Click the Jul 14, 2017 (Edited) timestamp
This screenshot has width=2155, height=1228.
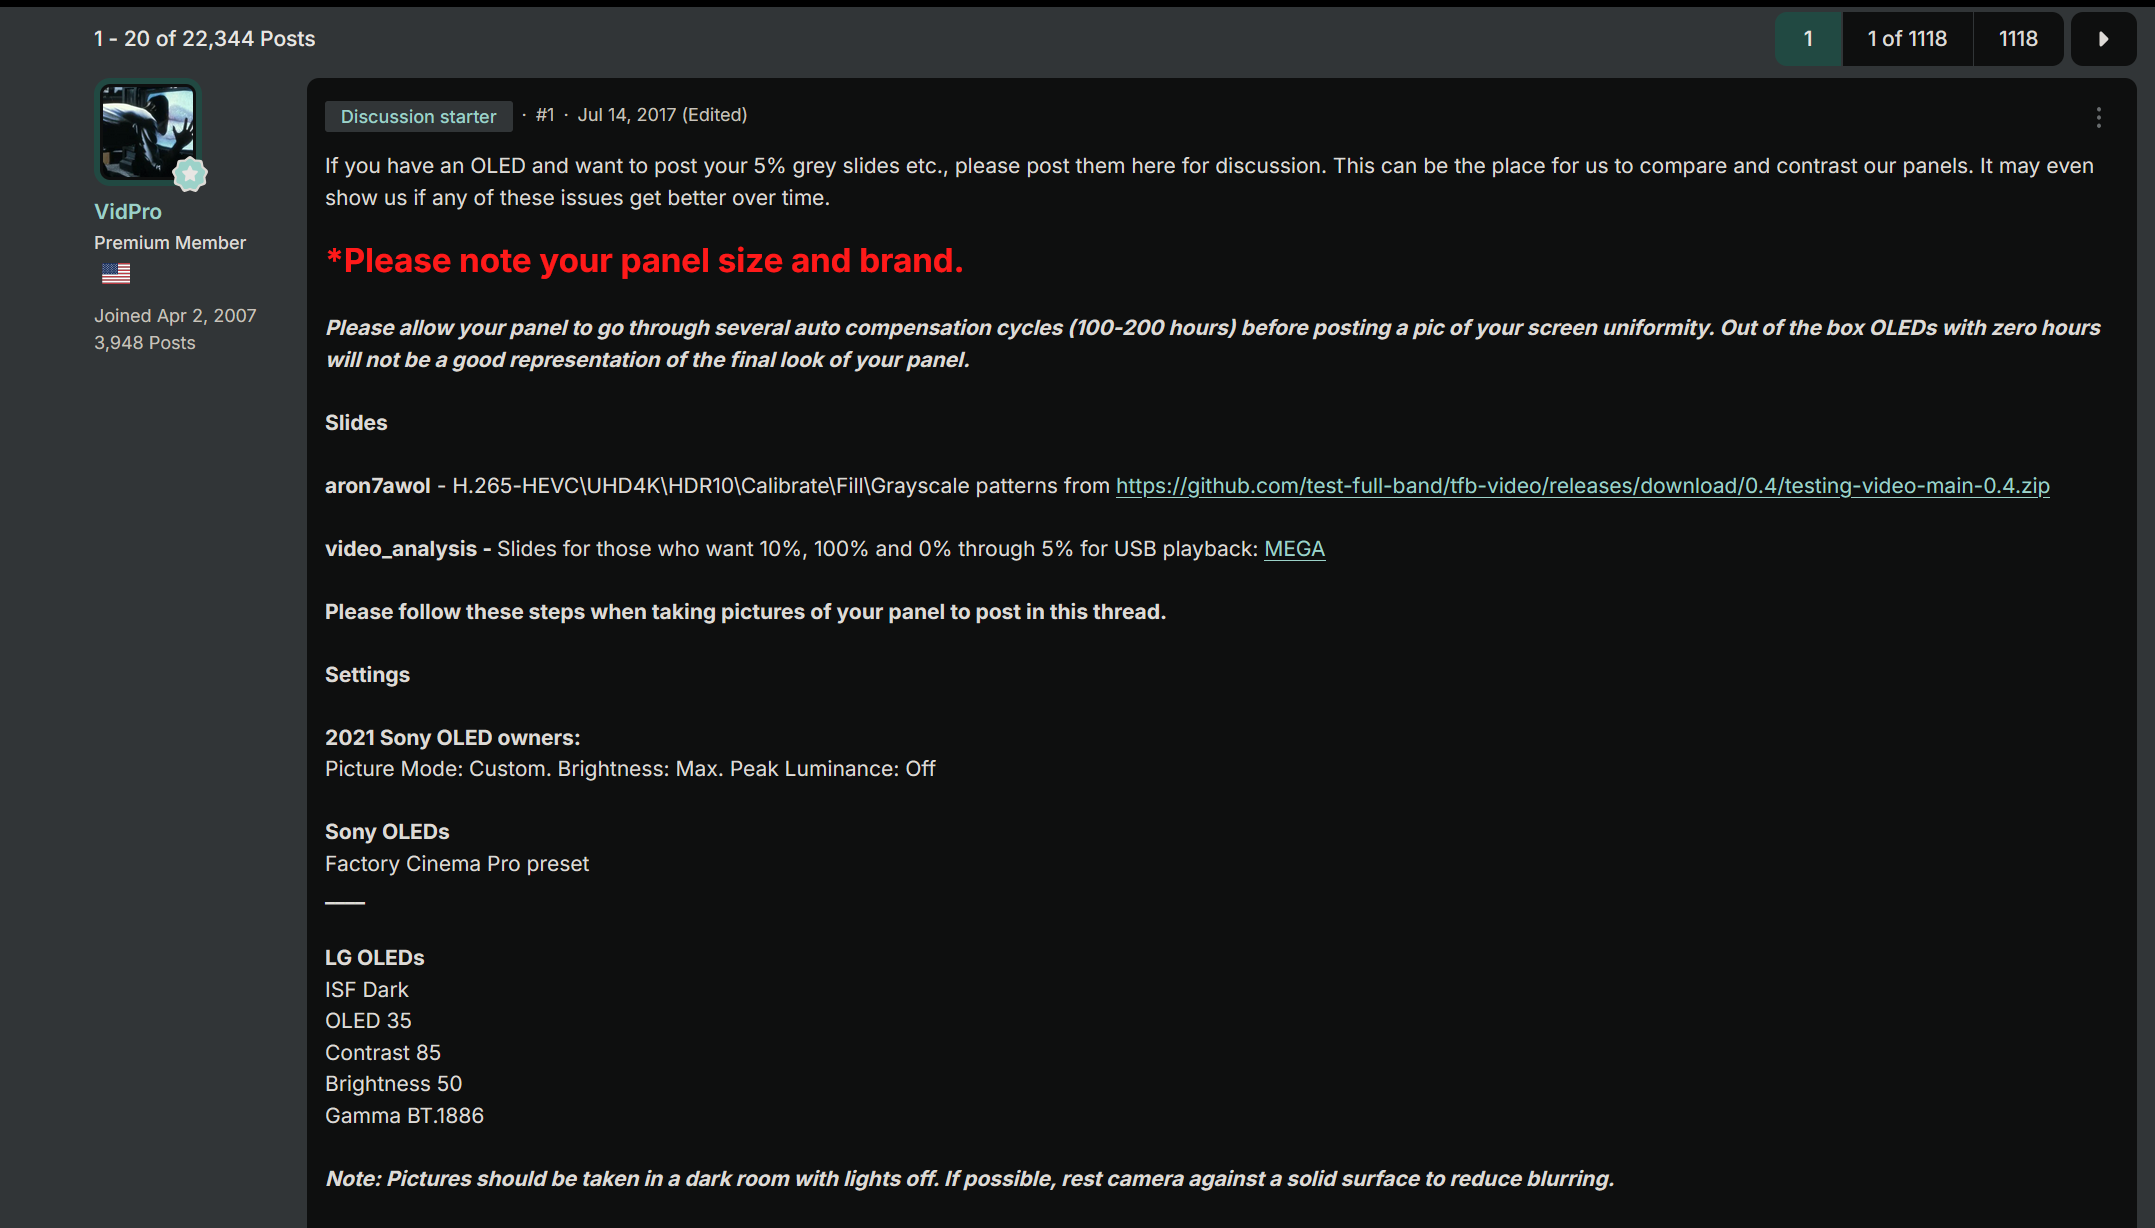[662, 114]
